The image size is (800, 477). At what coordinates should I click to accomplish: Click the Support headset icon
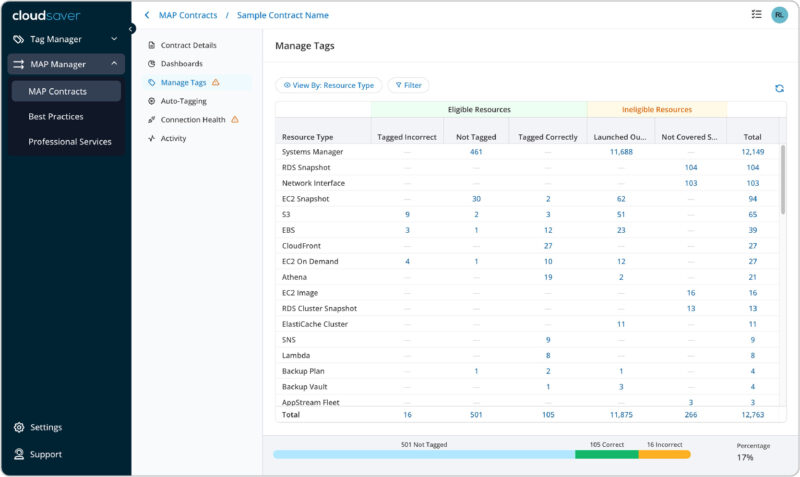(19, 454)
